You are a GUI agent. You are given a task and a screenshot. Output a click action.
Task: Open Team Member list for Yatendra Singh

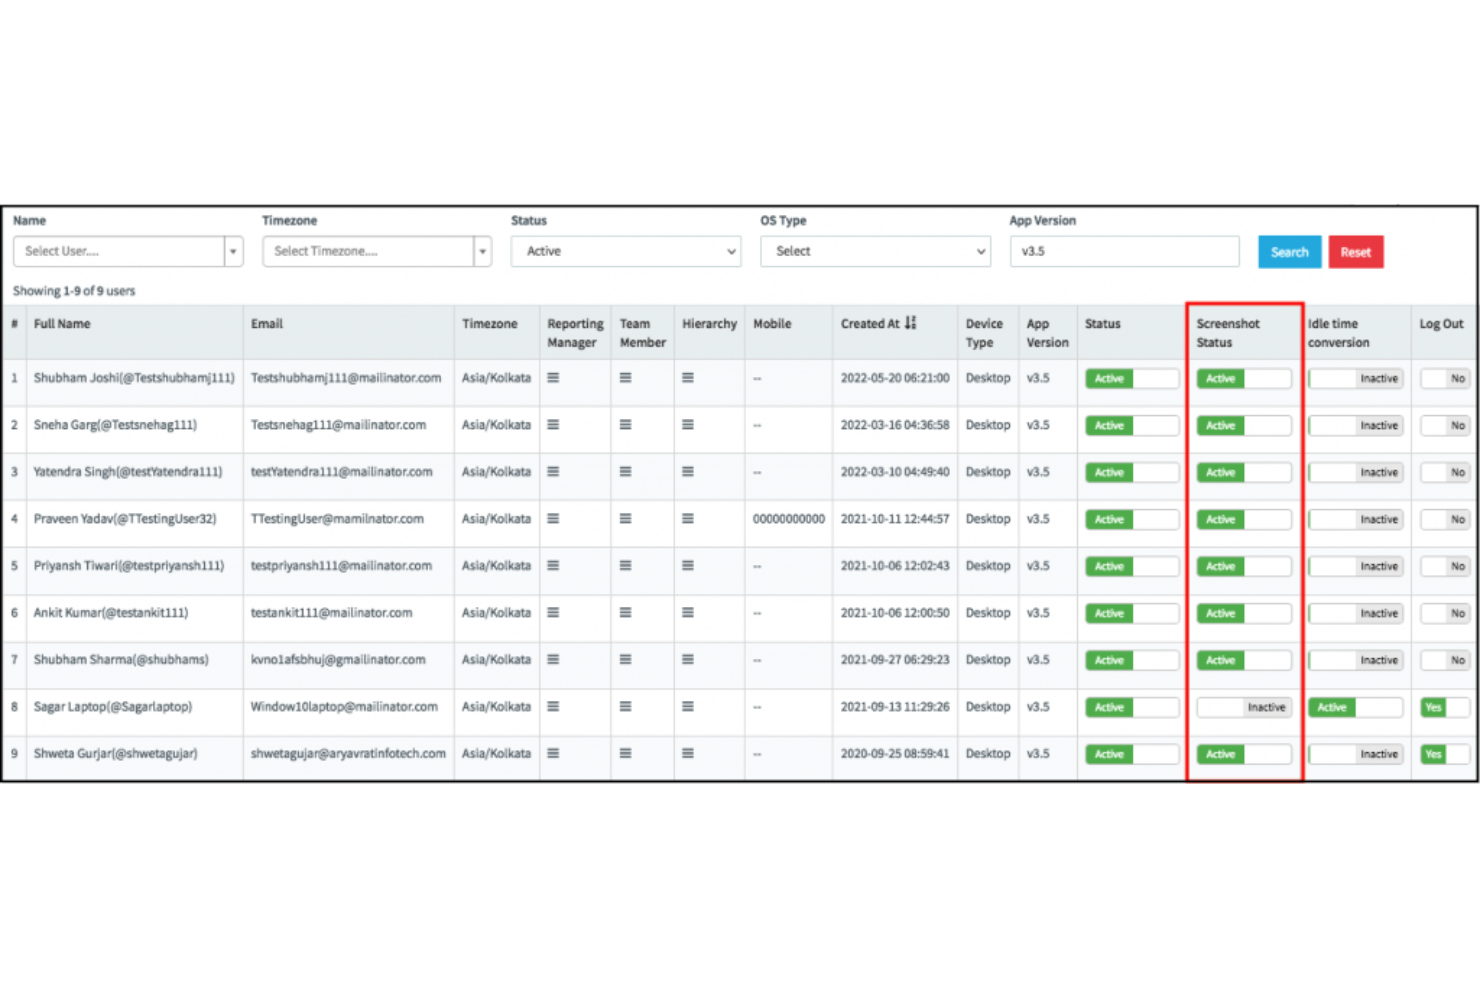(625, 472)
